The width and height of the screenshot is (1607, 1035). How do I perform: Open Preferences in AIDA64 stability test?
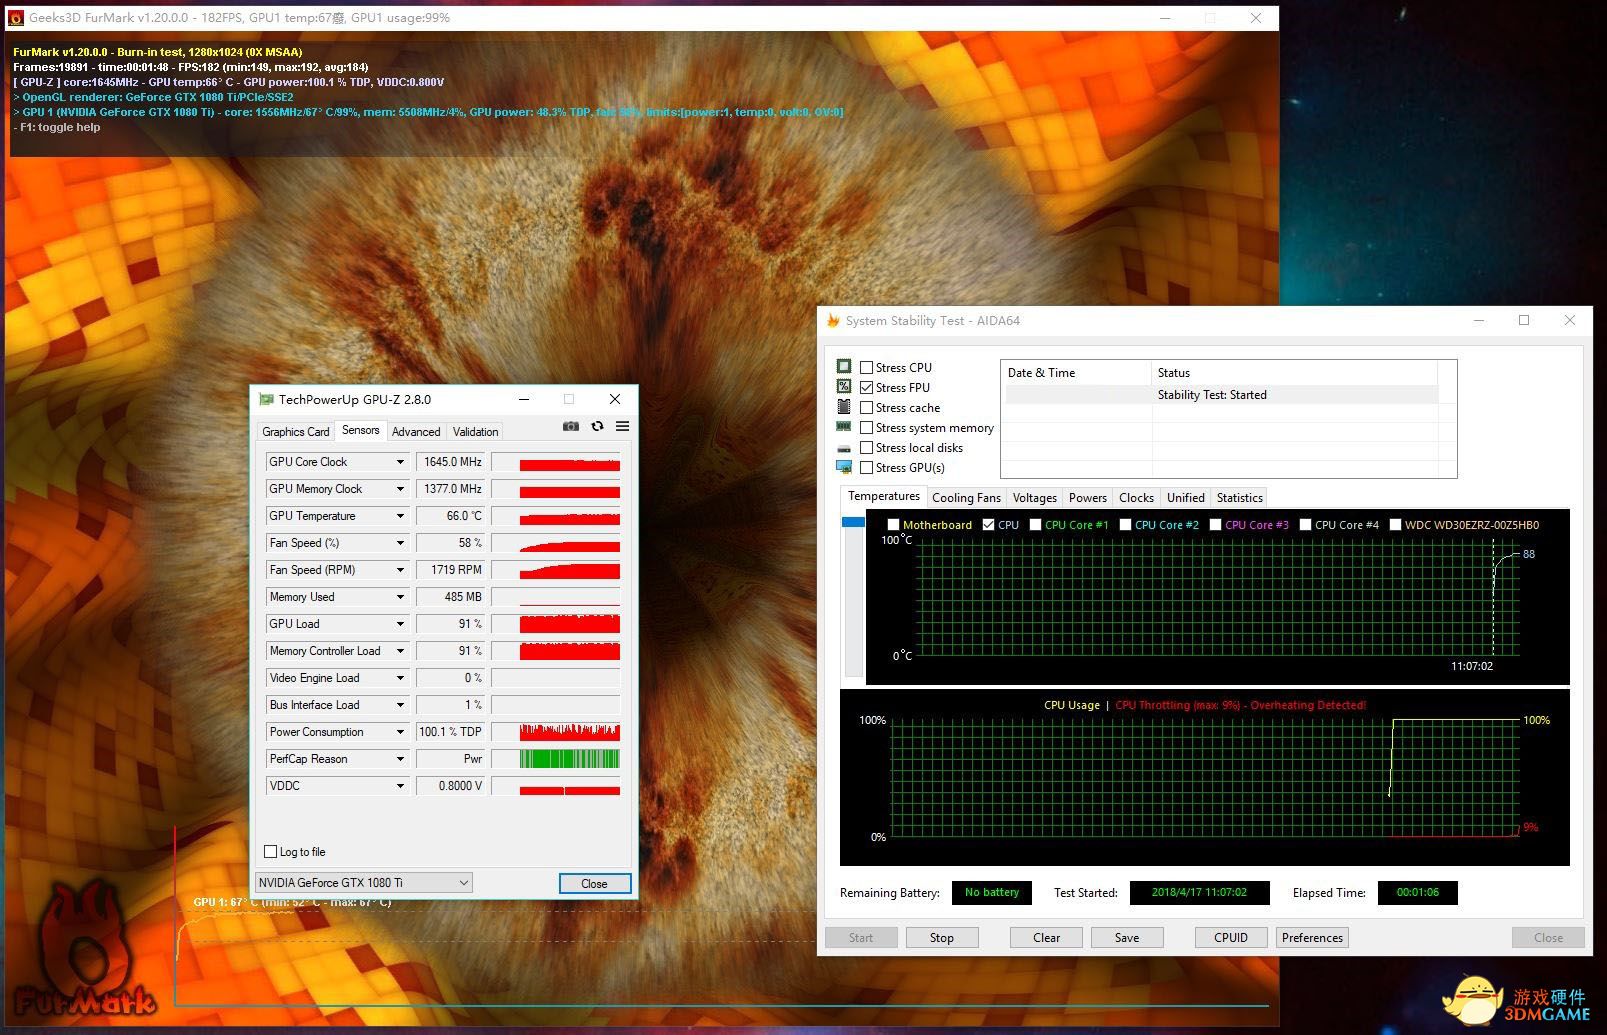(x=1312, y=938)
